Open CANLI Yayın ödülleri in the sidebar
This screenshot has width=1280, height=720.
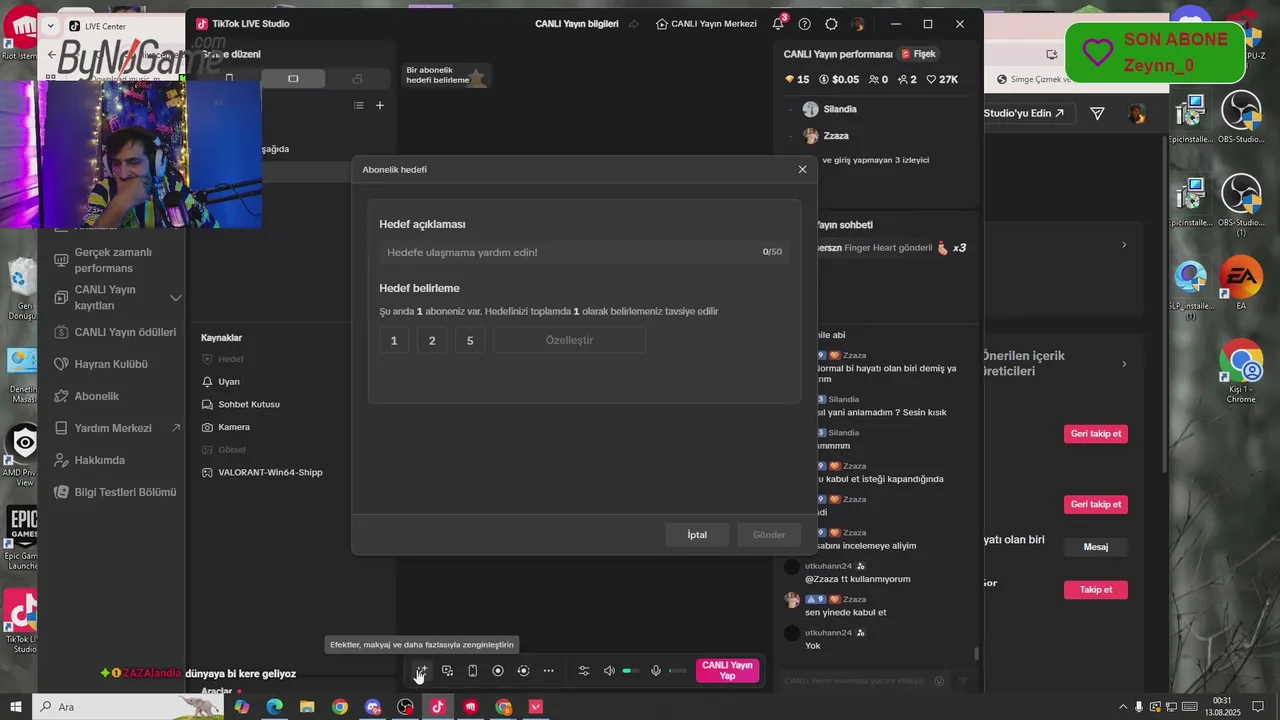pyautogui.click(x=113, y=332)
